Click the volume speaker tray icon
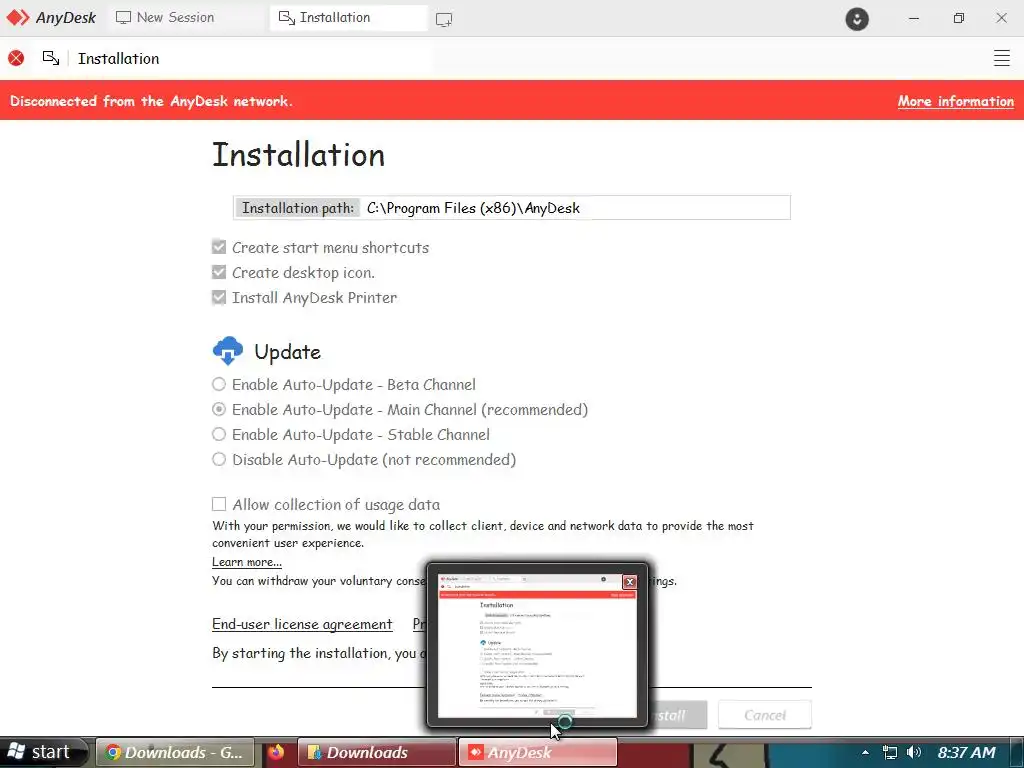 point(914,752)
